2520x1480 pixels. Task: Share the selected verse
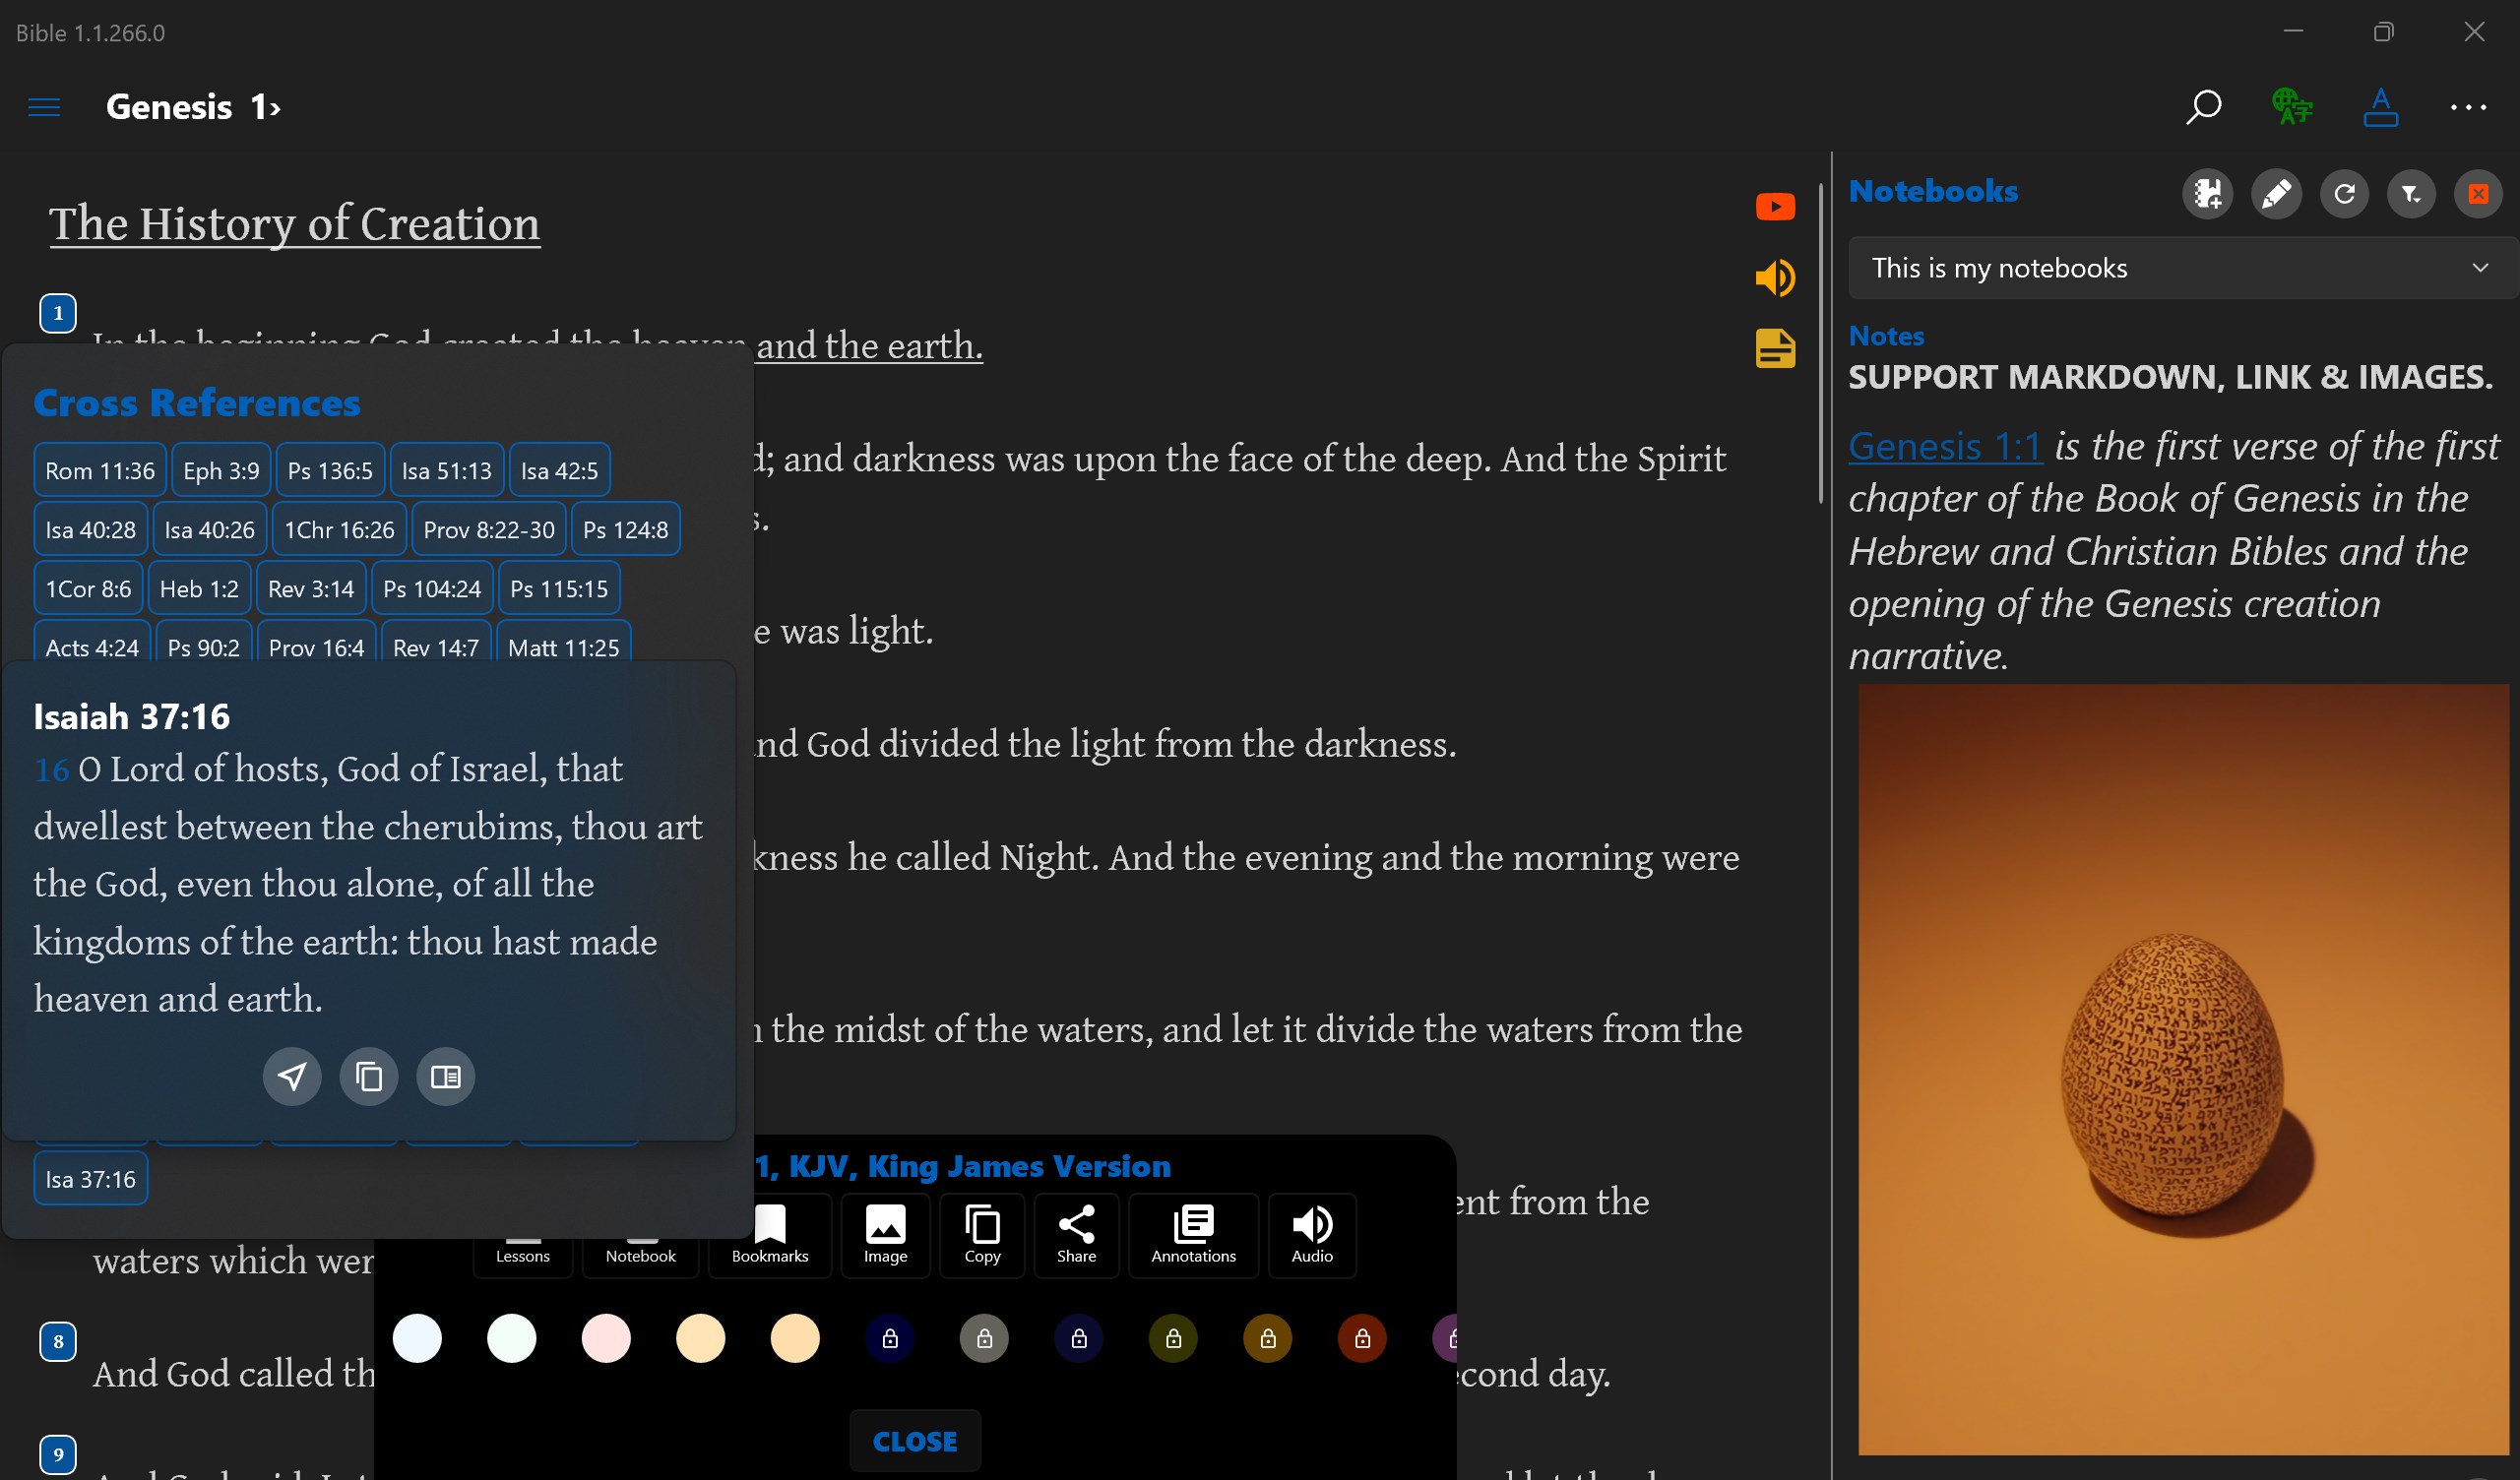pyautogui.click(x=1076, y=1235)
